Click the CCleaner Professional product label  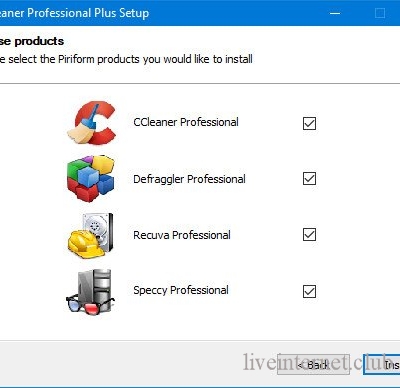coord(186,122)
